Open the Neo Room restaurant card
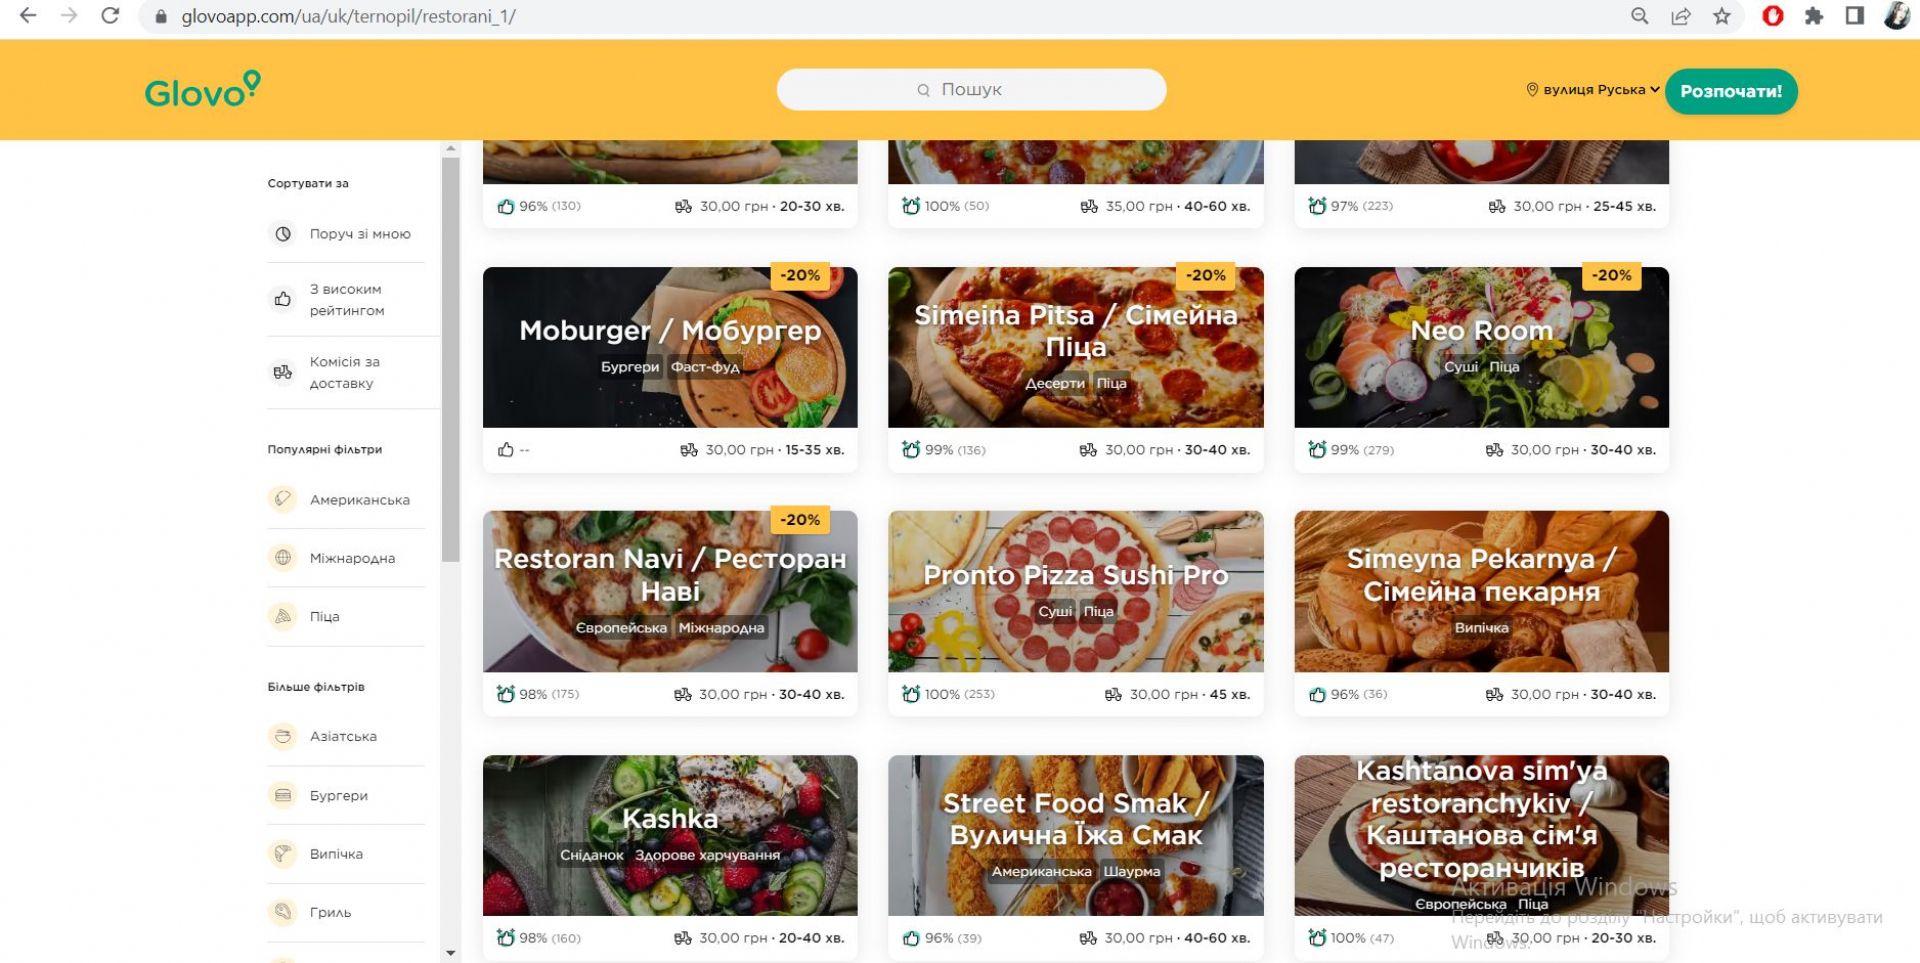This screenshot has width=1920, height=963. pos(1481,369)
